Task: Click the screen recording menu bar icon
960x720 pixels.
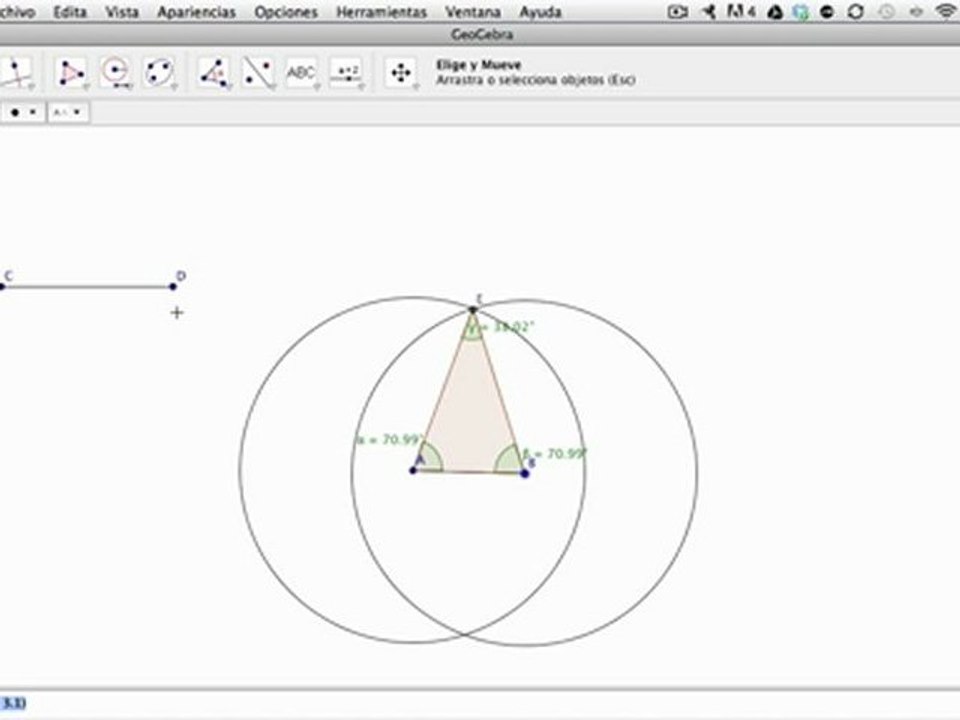Action: (x=677, y=12)
